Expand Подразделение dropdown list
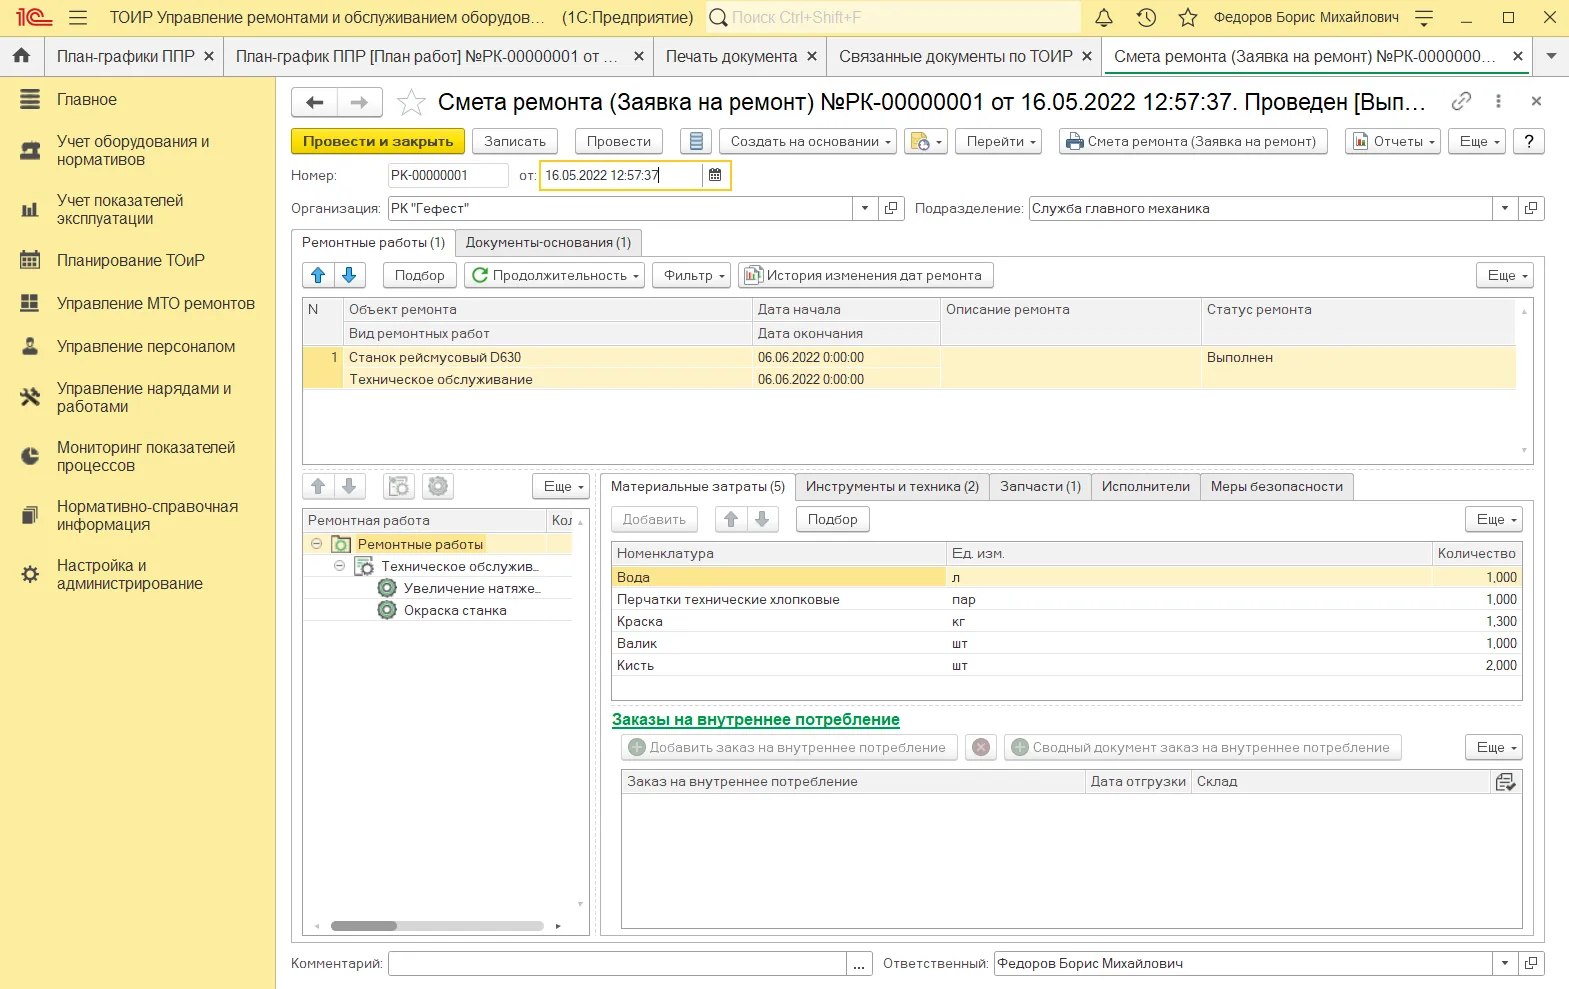The height and width of the screenshot is (989, 1569). tap(1505, 208)
